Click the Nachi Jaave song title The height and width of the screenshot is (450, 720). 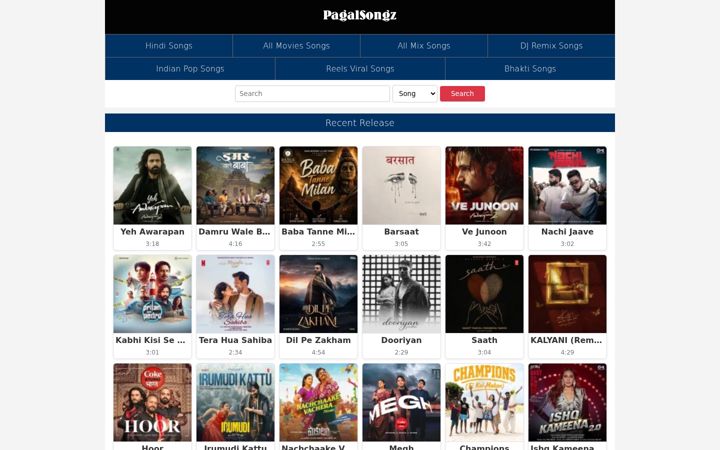click(567, 232)
